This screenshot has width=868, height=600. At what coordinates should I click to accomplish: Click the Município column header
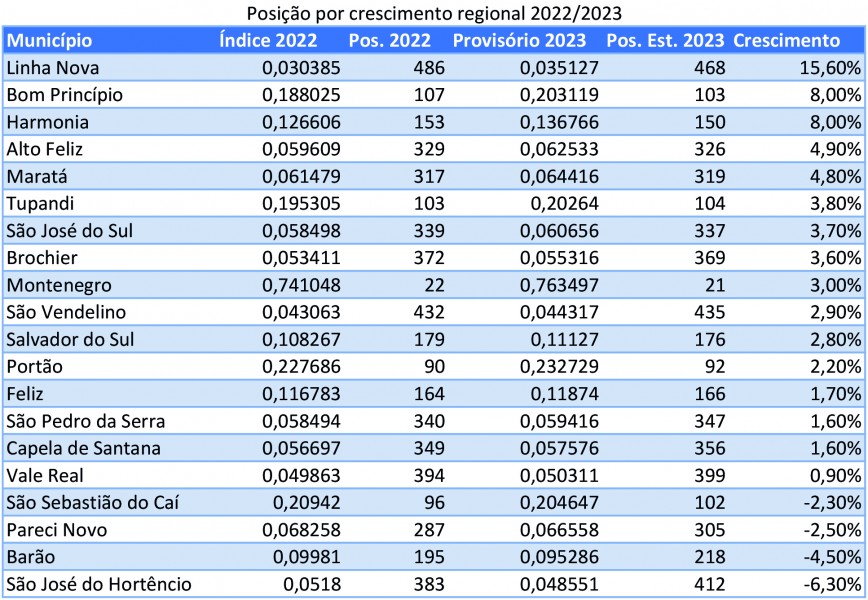(x=50, y=41)
